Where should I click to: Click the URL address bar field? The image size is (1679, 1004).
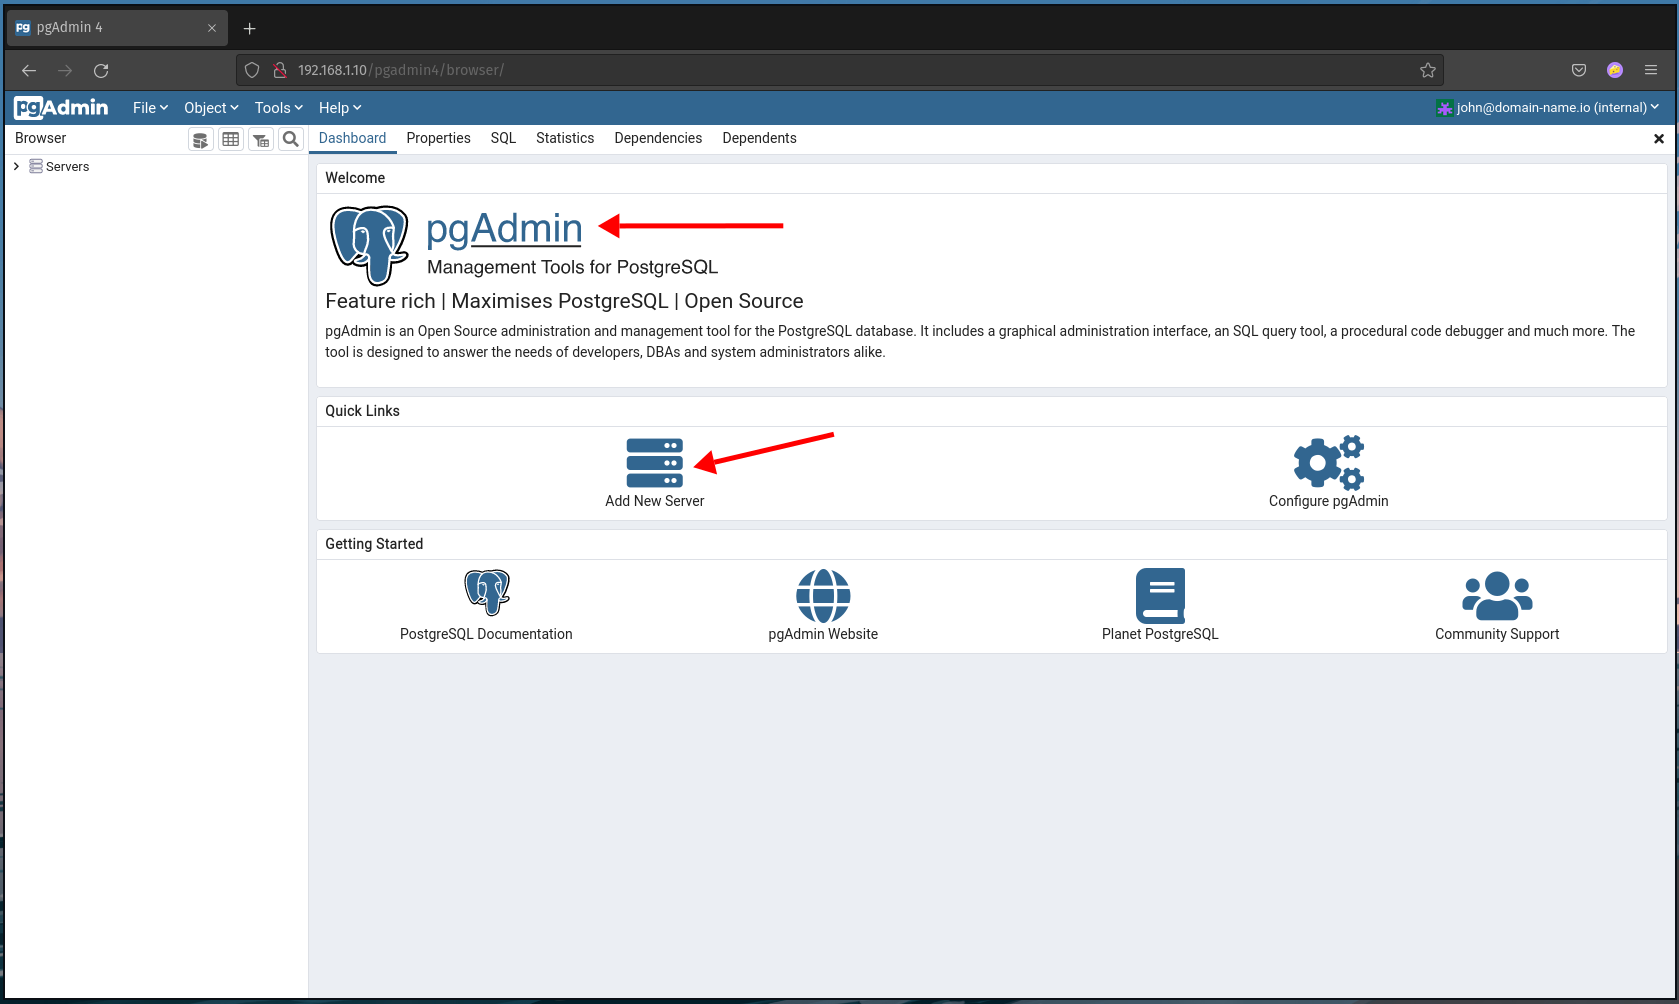tap(840, 70)
